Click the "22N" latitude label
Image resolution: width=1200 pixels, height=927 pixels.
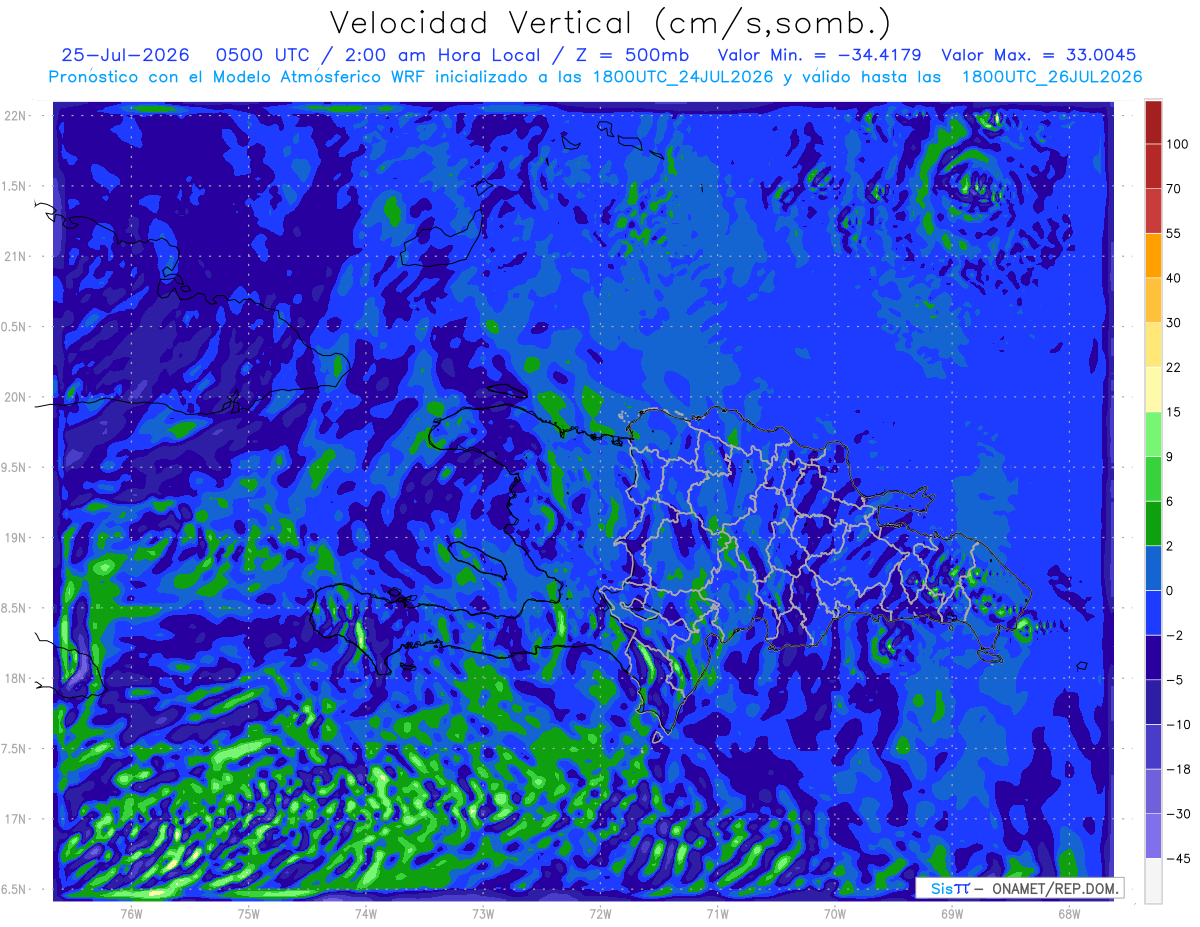[x=14, y=115]
